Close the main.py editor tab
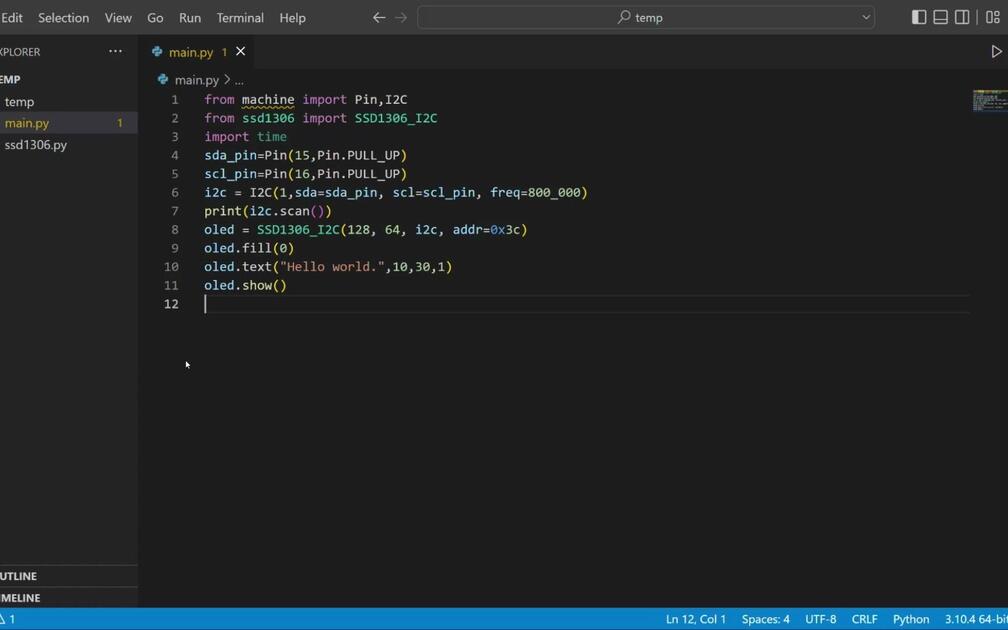Image resolution: width=1008 pixels, height=630 pixels. (x=240, y=51)
